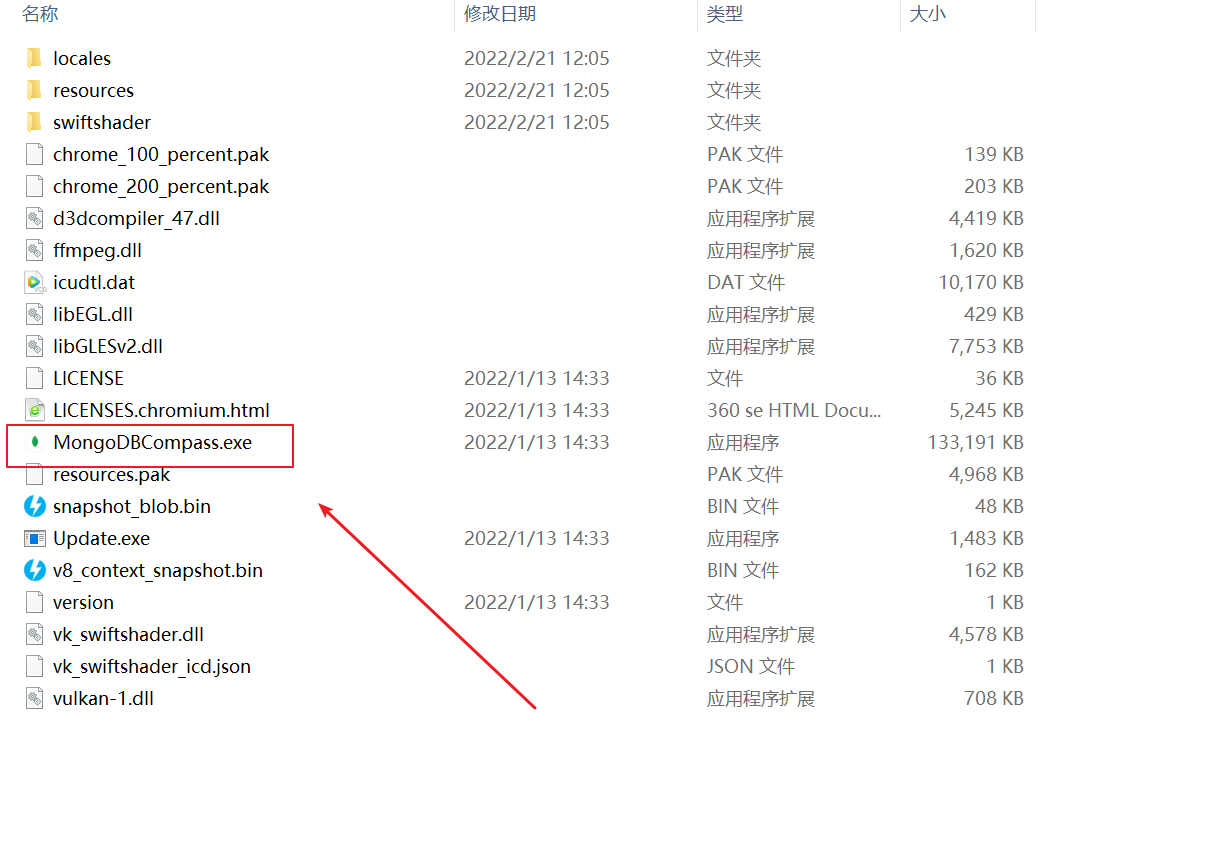The height and width of the screenshot is (866, 1218).
Task: Click the LICENSES.chromium.html browser icon
Action: [35, 410]
